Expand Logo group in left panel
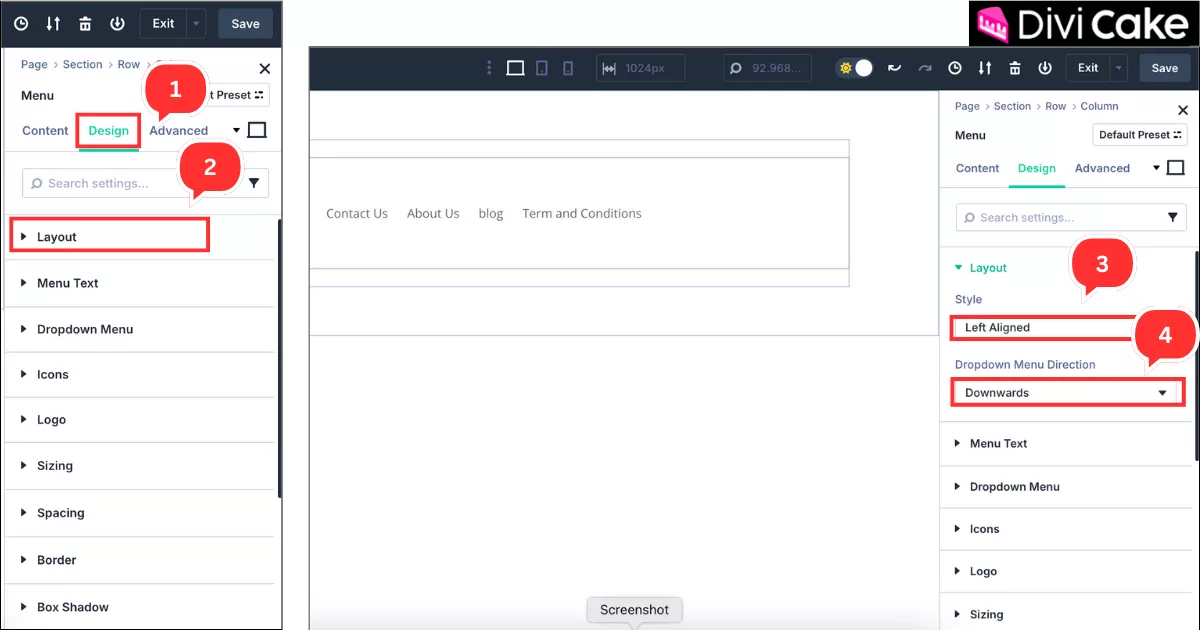Screen dimensions: 1200x630 (139, 420)
